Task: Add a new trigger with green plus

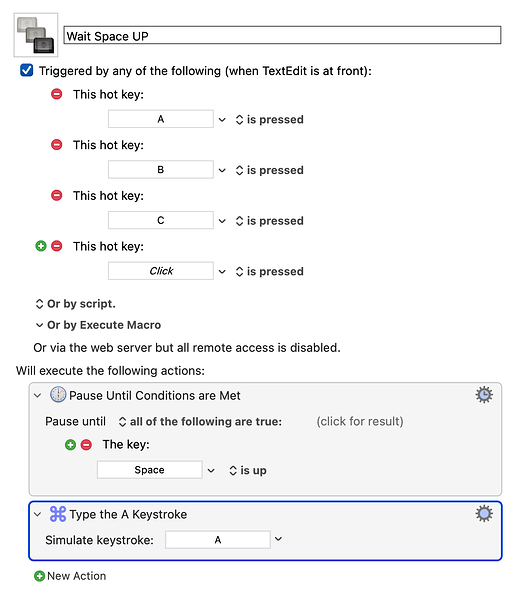Action: [41, 246]
